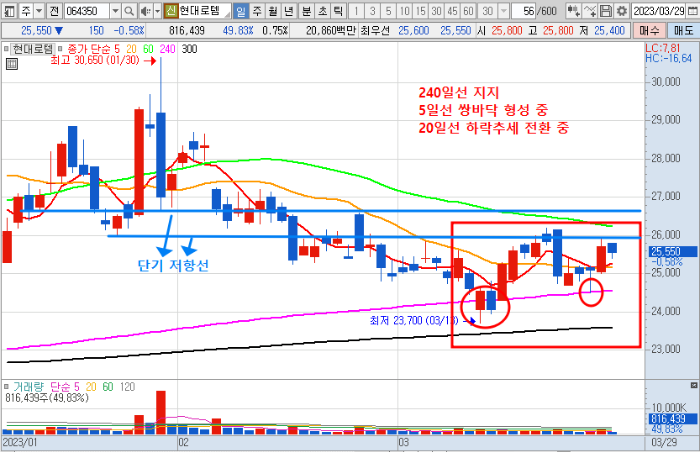Click the close icon on the volume pane
The image size is (700, 452).
click(x=694, y=385)
